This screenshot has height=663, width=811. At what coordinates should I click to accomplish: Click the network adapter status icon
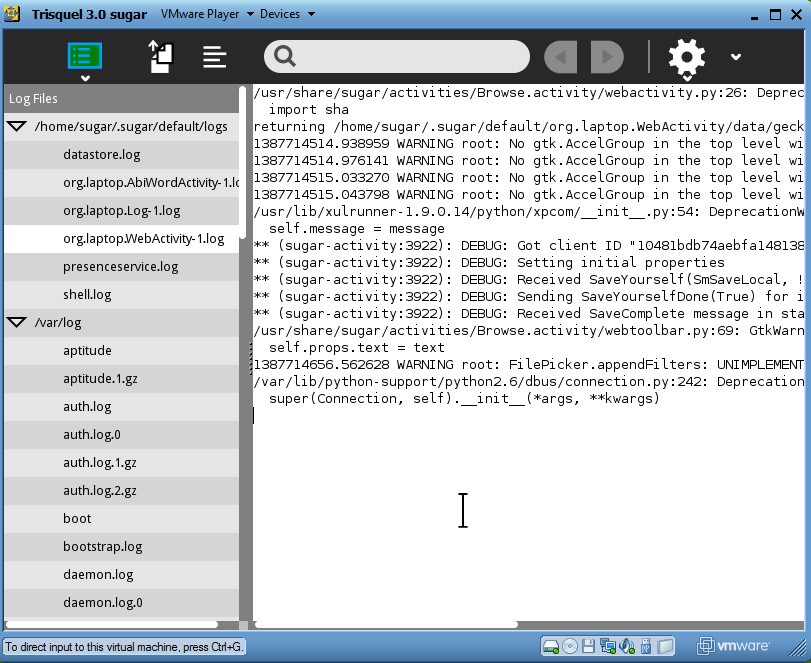608,646
